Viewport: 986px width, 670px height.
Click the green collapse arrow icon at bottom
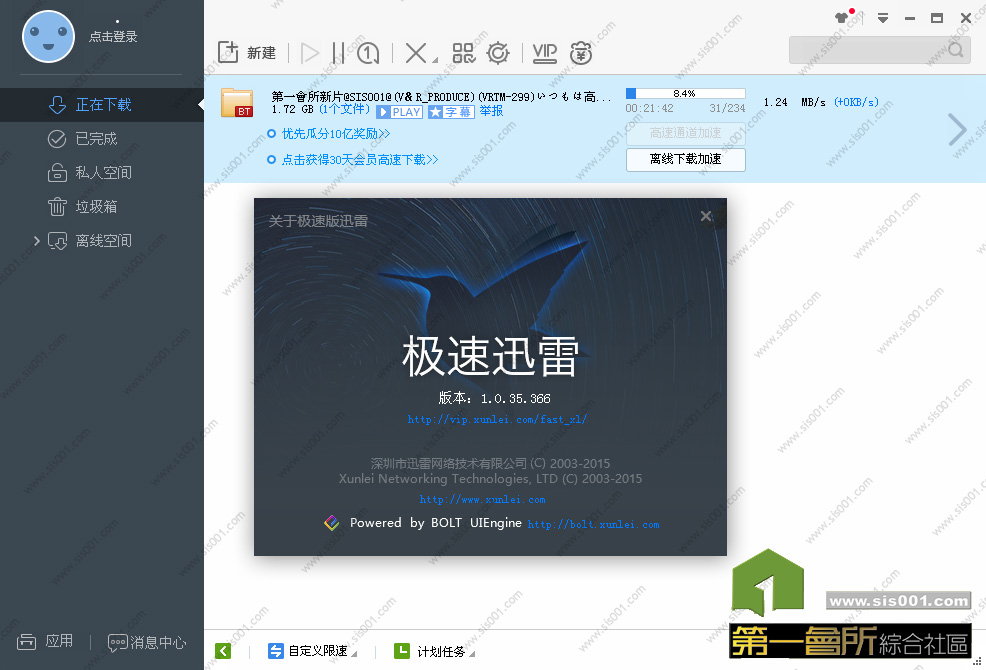pyautogui.click(x=223, y=650)
